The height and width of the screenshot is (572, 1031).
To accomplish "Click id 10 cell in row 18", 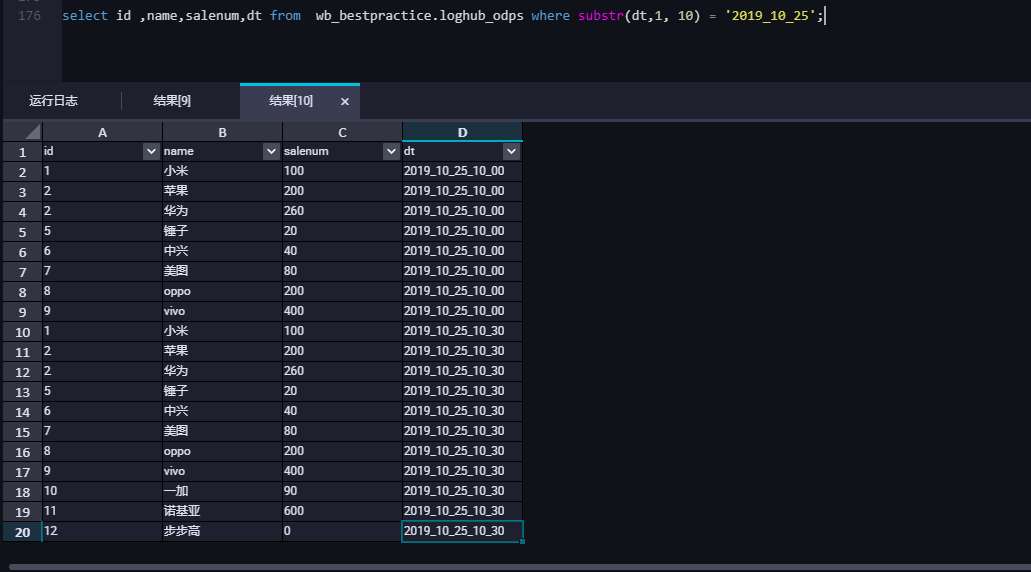I will pyautogui.click(x=102, y=491).
